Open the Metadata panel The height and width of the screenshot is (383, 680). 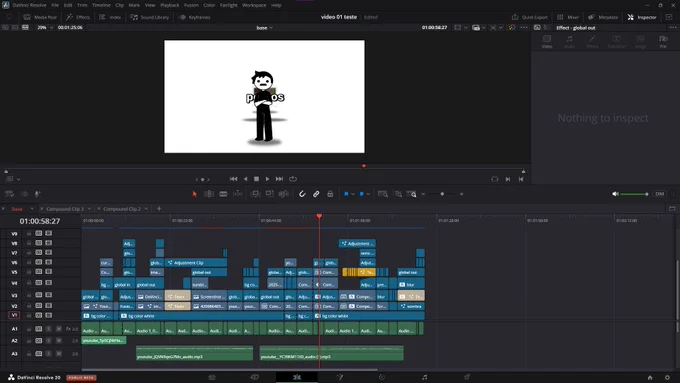(x=603, y=17)
